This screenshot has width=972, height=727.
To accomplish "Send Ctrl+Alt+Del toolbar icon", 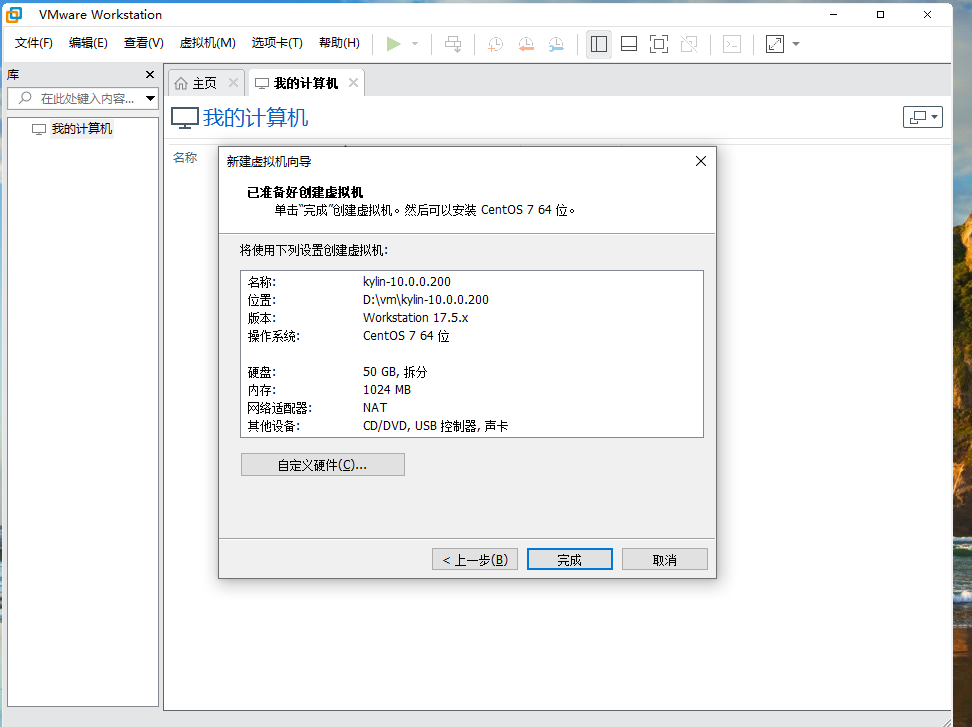I will 453,44.
